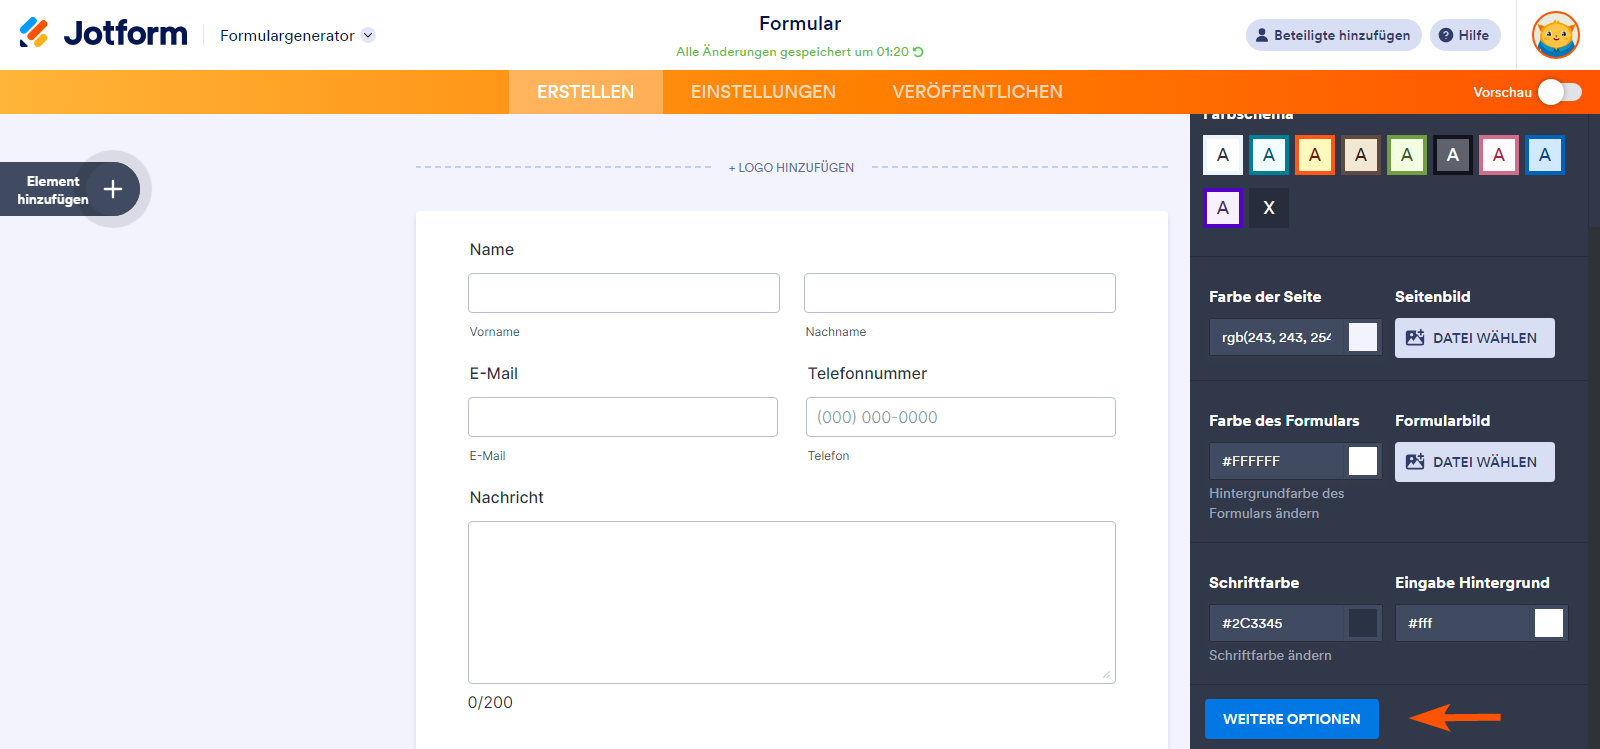Open the Veröffentlichen tab
1600x749 pixels.
click(x=977, y=92)
